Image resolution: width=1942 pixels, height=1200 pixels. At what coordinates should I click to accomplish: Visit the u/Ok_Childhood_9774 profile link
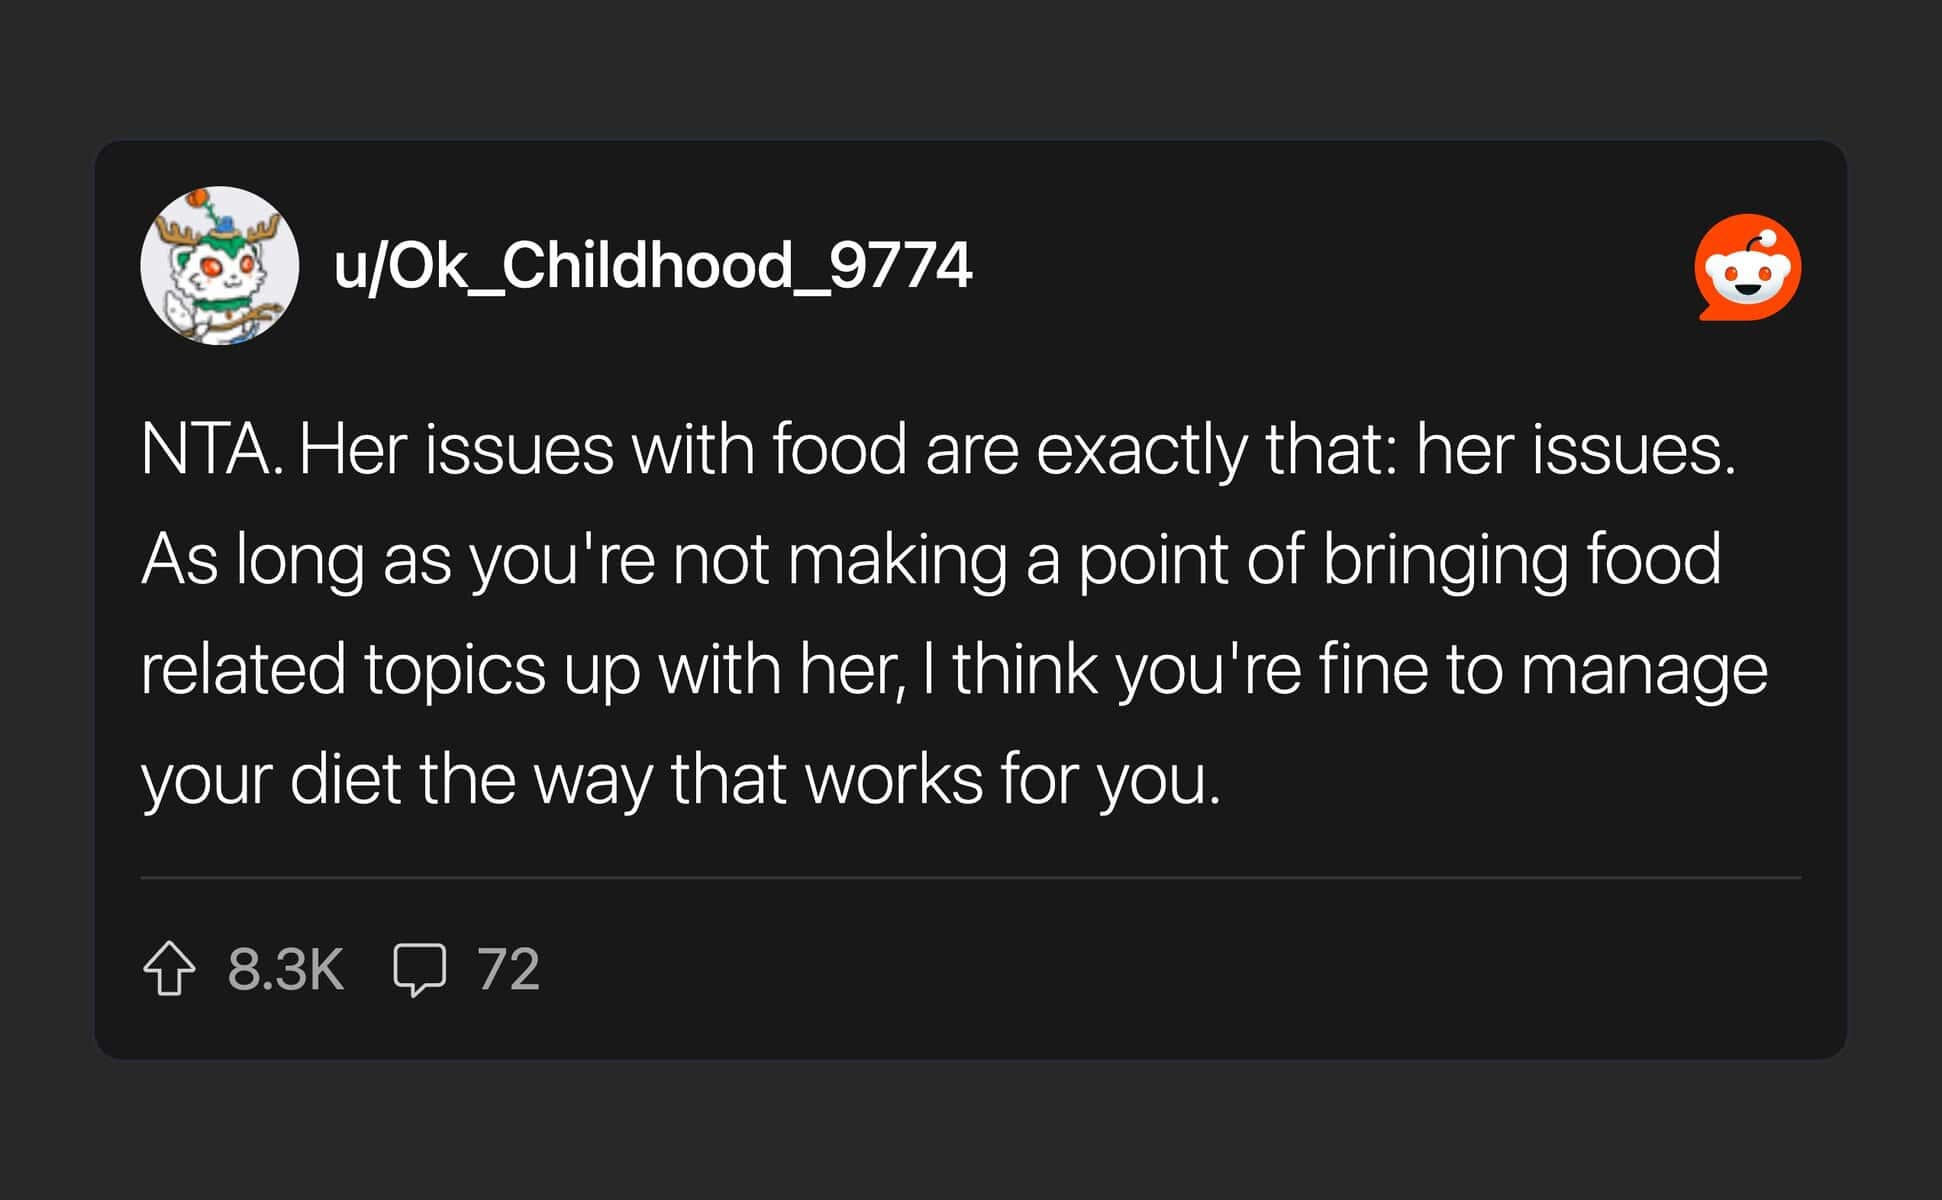pos(652,266)
